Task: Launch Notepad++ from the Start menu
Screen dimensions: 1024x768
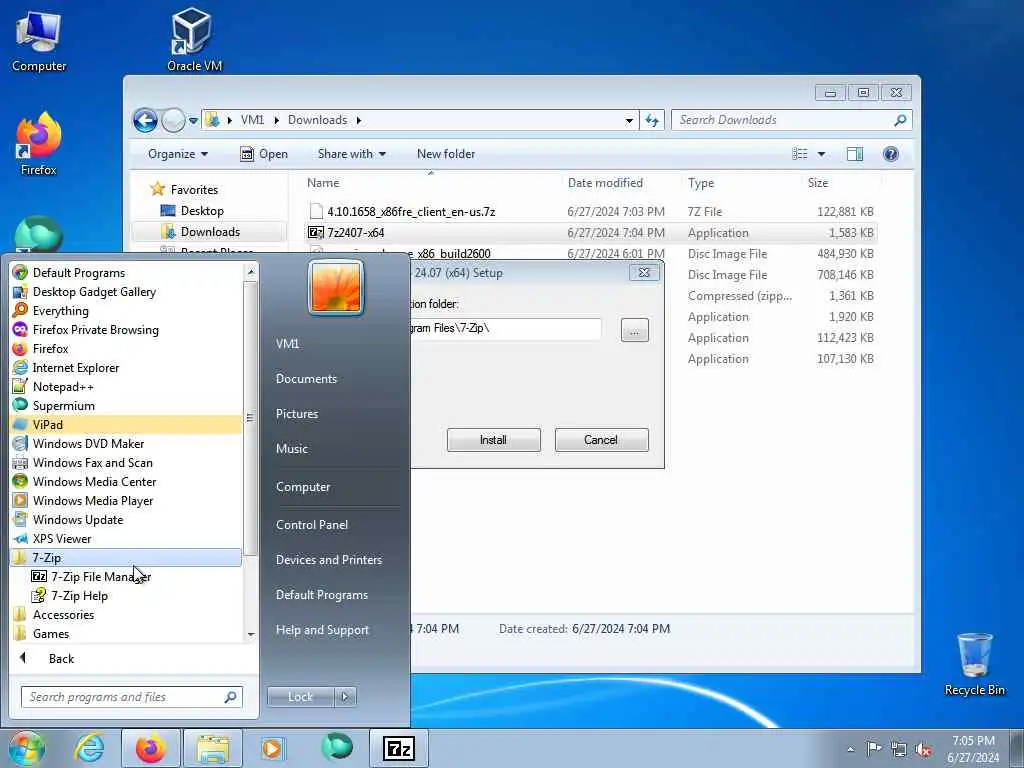Action: (x=63, y=387)
